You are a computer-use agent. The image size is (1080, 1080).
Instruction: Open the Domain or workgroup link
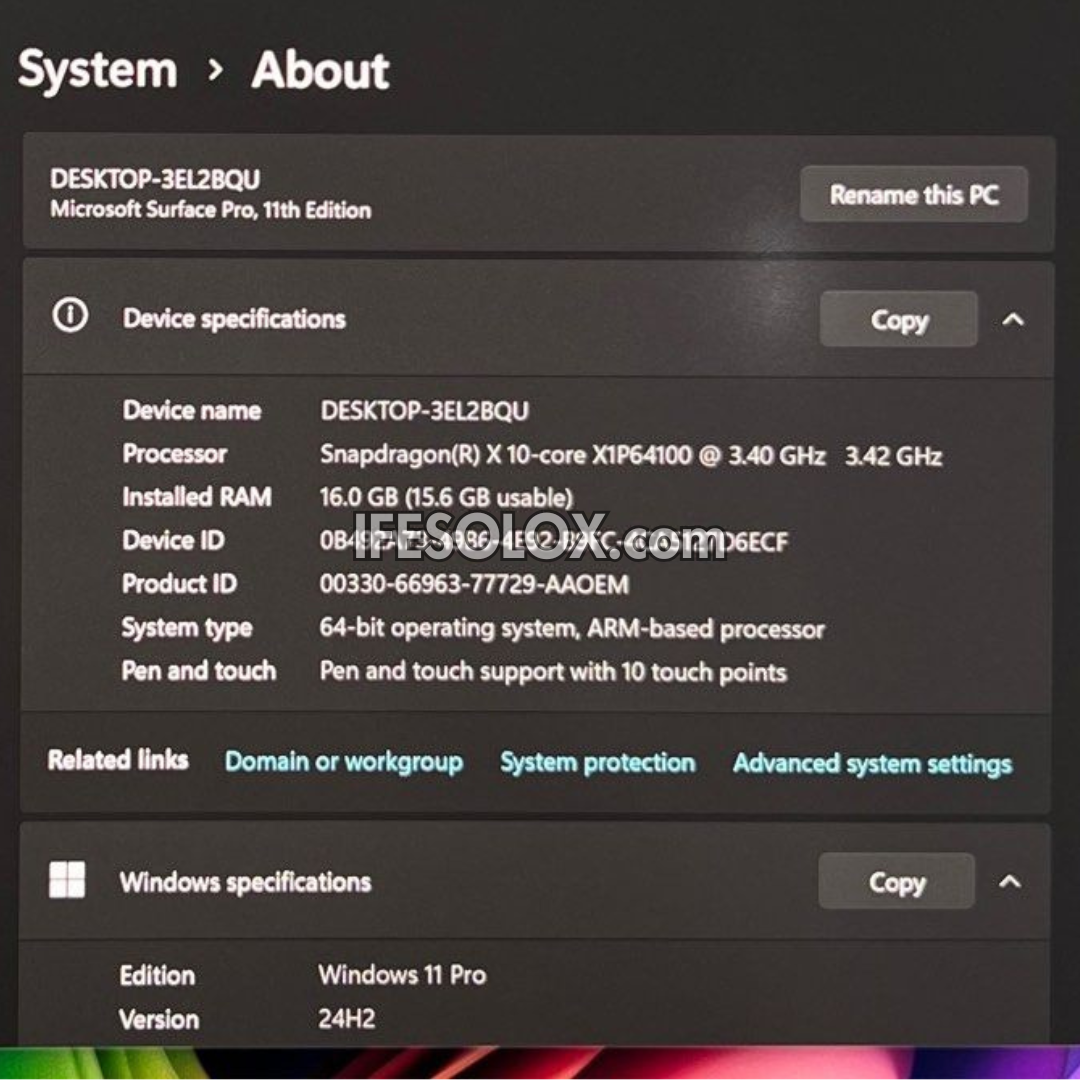click(343, 762)
